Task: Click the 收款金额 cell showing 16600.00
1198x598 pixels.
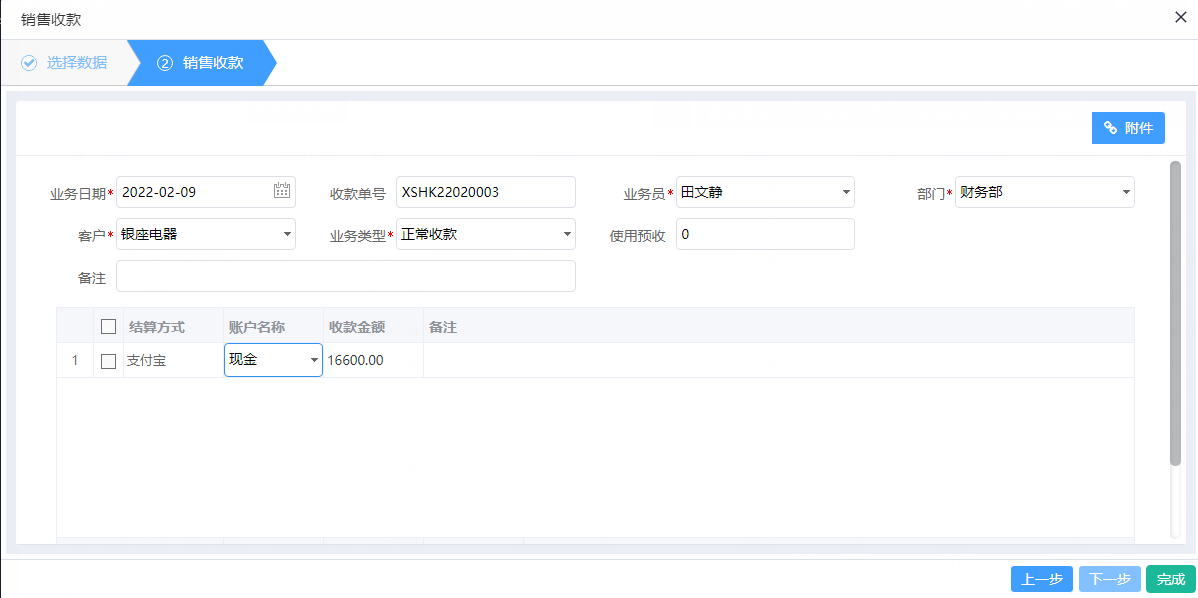Action: tap(373, 361)
